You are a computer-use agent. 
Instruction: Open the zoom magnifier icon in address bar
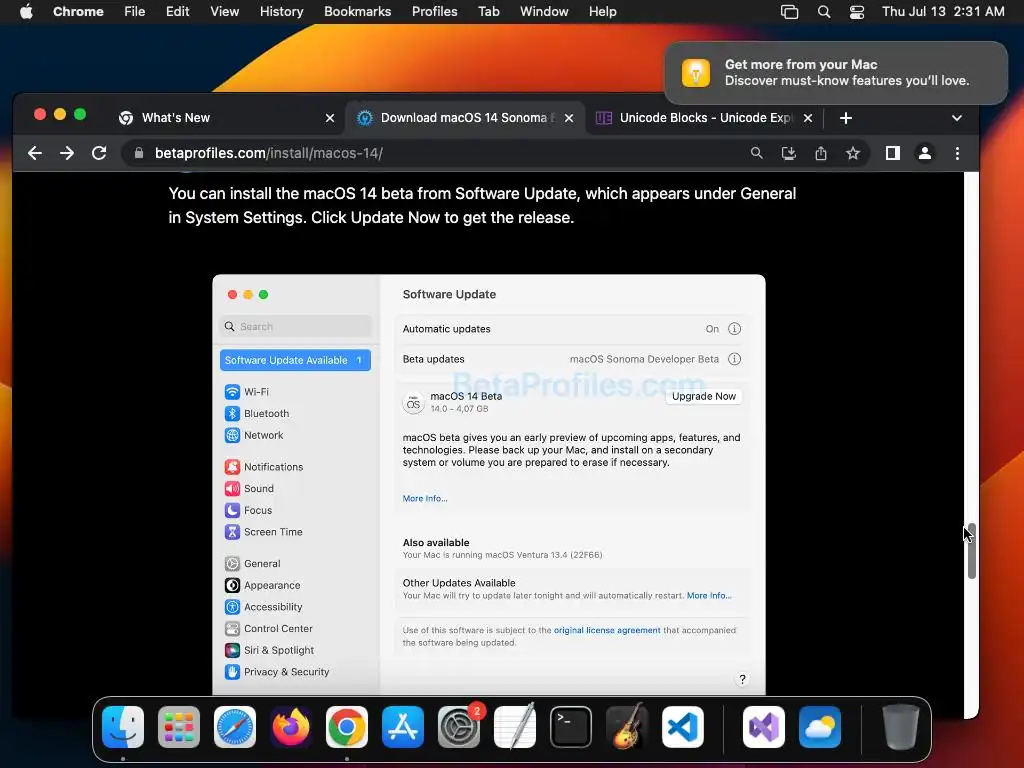tap(756, 153)
